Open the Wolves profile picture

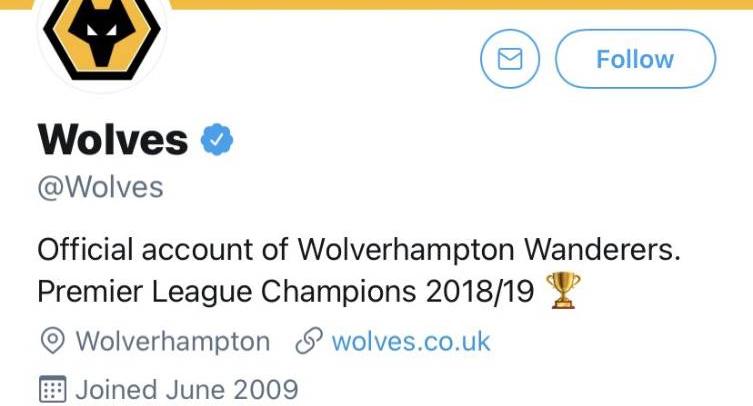pos(102,39)
